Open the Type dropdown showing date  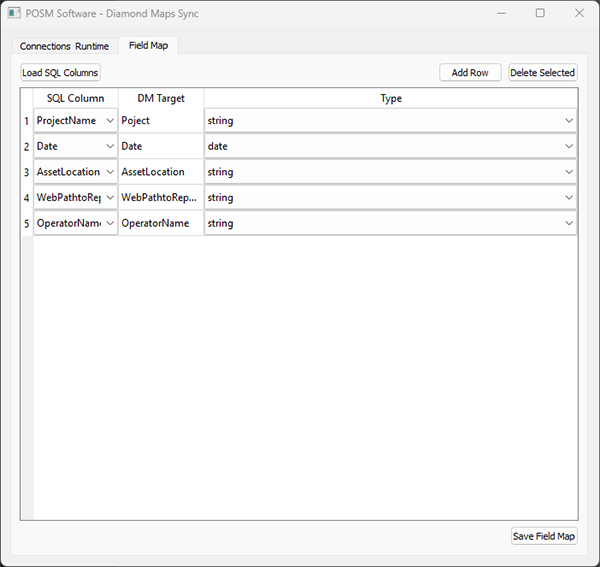click(390, 147)
